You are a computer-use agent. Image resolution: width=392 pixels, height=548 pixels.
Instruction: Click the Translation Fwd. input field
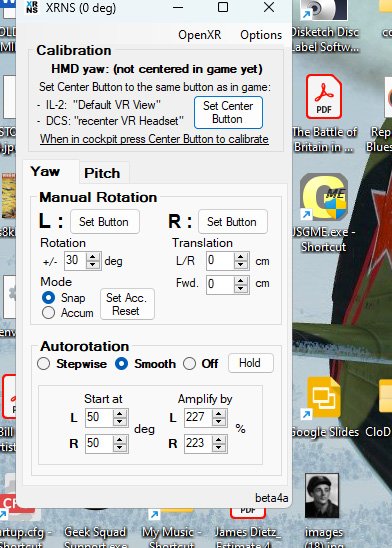click(x=220, y=284)
